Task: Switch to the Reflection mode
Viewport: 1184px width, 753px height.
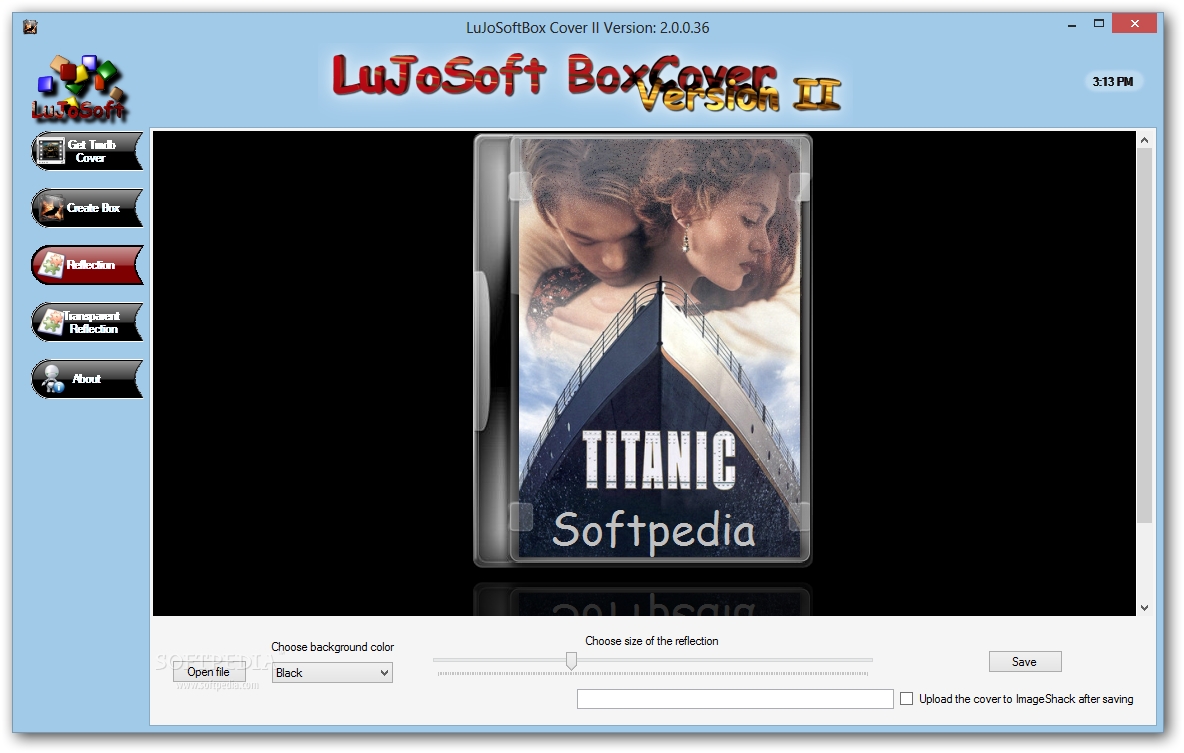Action: click(87, 264)
